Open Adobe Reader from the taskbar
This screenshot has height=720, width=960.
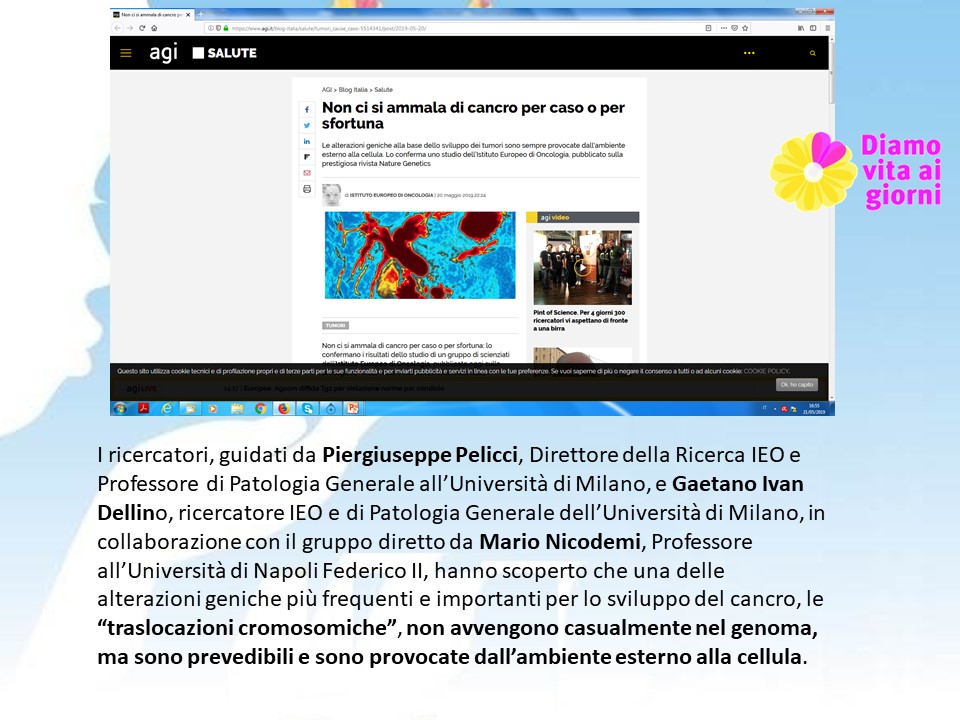(143, 408)
